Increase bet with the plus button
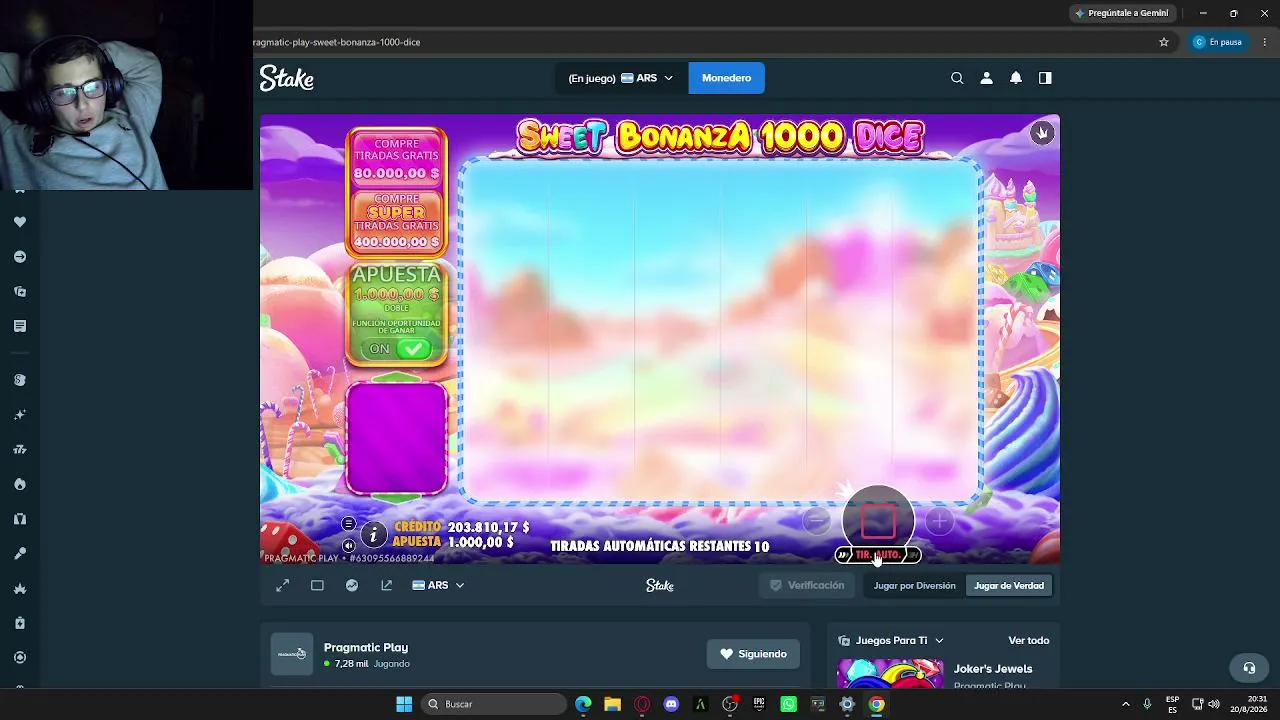The width and height of the screenshot is (1280, 720). point(939,520)
